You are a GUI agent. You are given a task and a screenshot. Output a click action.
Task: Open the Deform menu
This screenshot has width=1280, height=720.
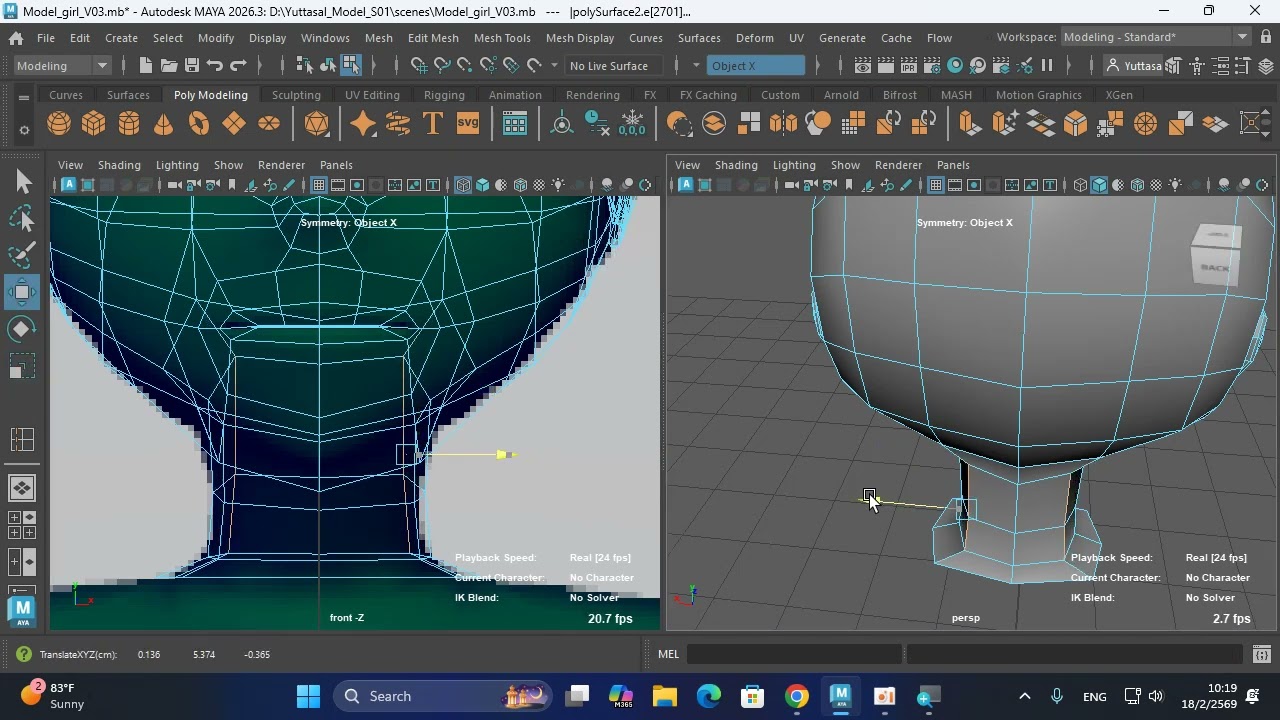tap(755, 37)
